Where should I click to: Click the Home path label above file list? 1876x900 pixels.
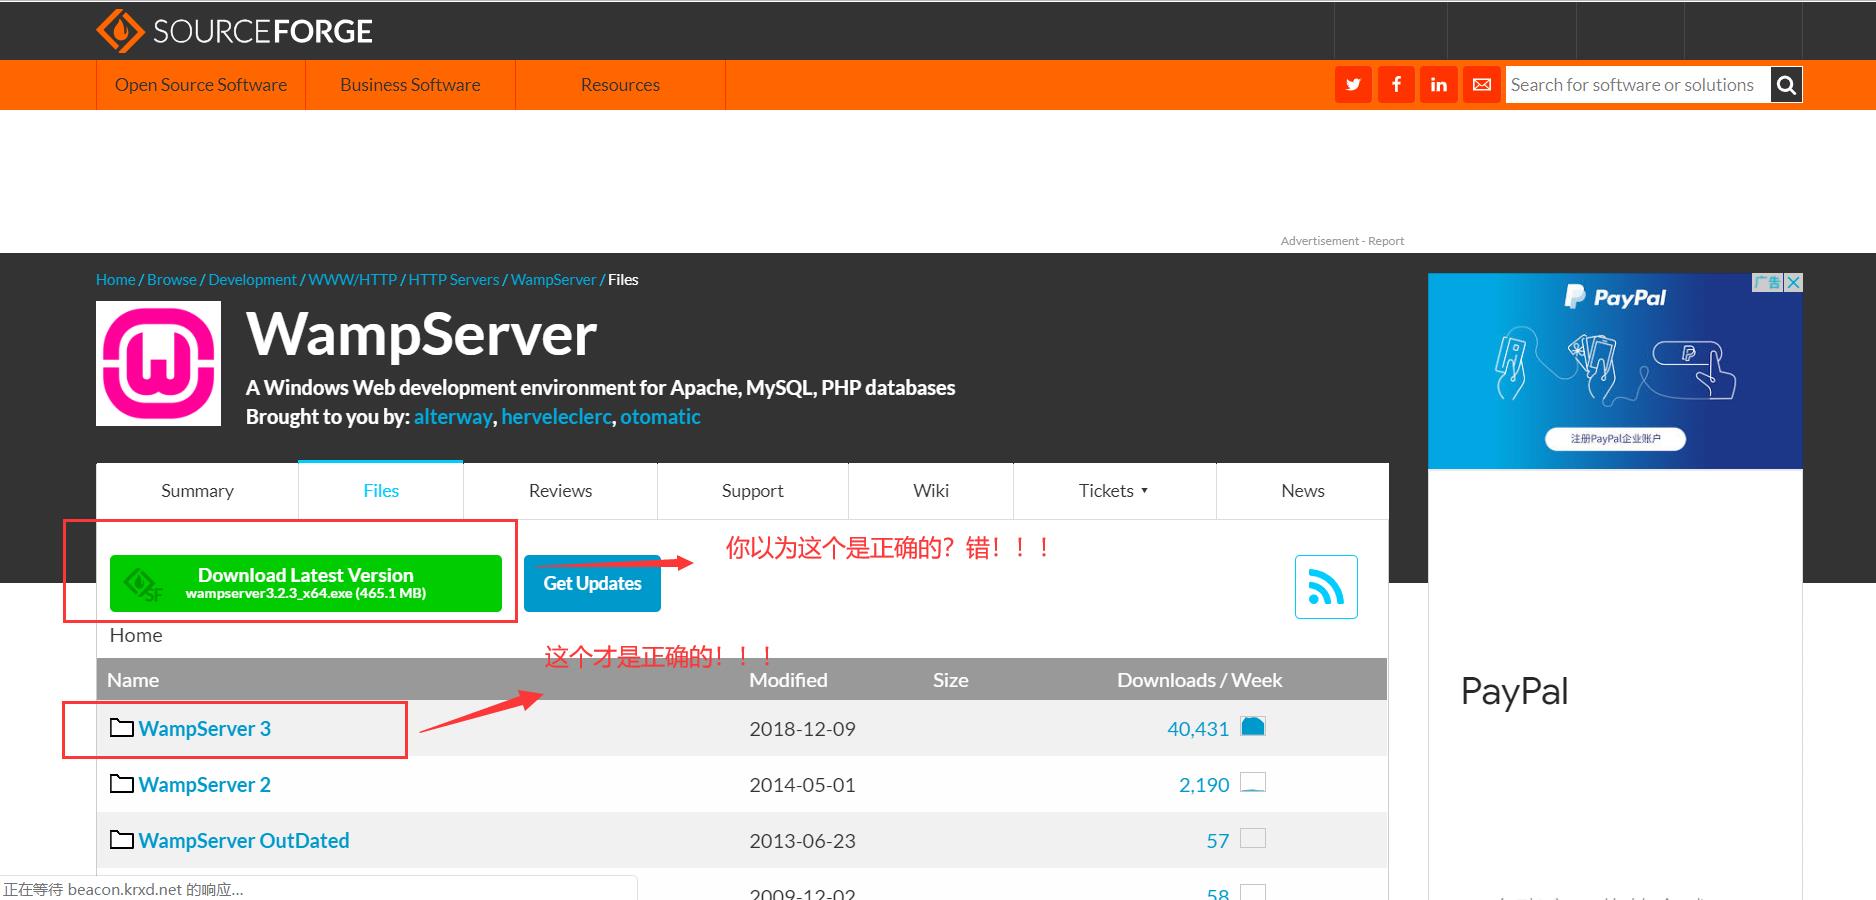136,635
